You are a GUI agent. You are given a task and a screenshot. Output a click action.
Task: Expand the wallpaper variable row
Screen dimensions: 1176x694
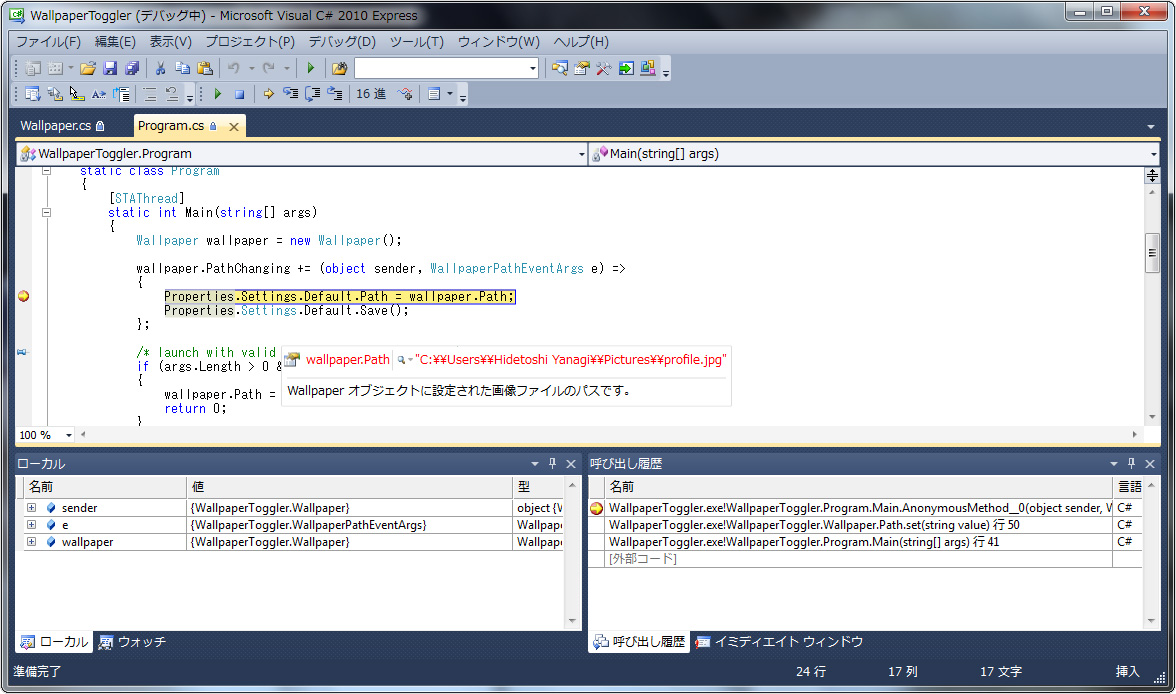point(32,542)
